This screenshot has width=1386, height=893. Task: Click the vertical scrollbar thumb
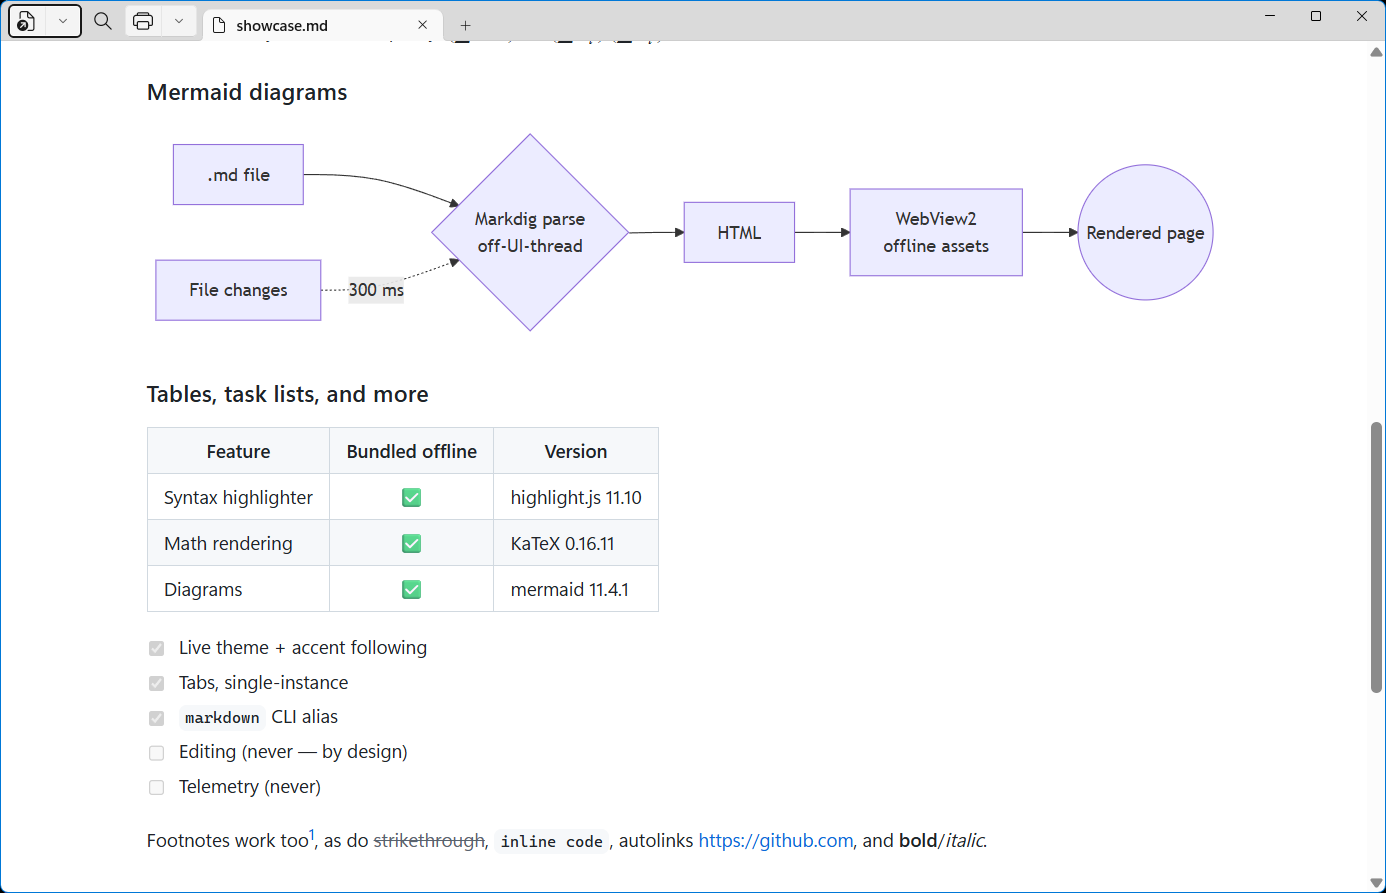pyautogui.click(x=1377, y=557)
